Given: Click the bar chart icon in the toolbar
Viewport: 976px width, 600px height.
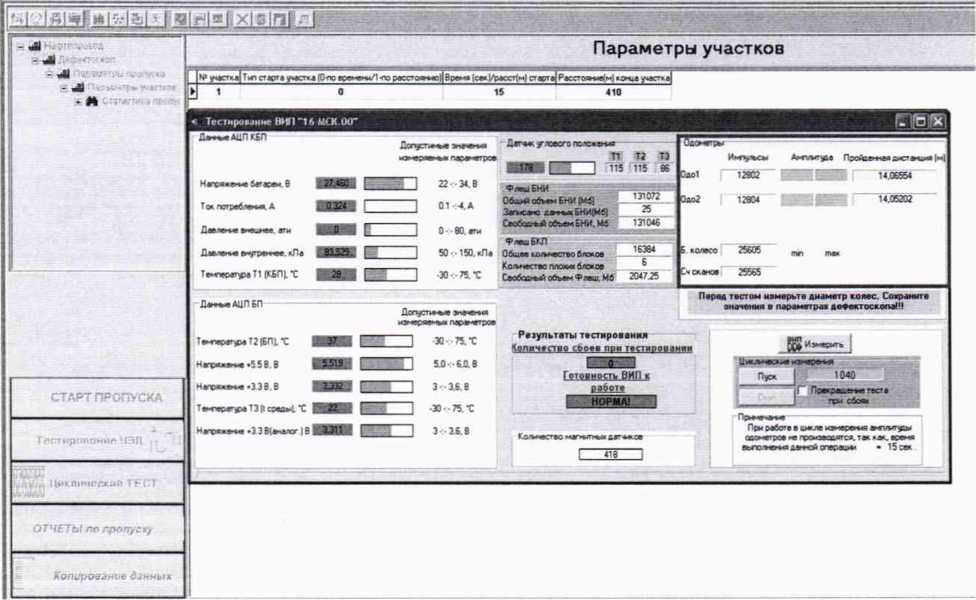Looking at the screenshot, I should point(98,20).
